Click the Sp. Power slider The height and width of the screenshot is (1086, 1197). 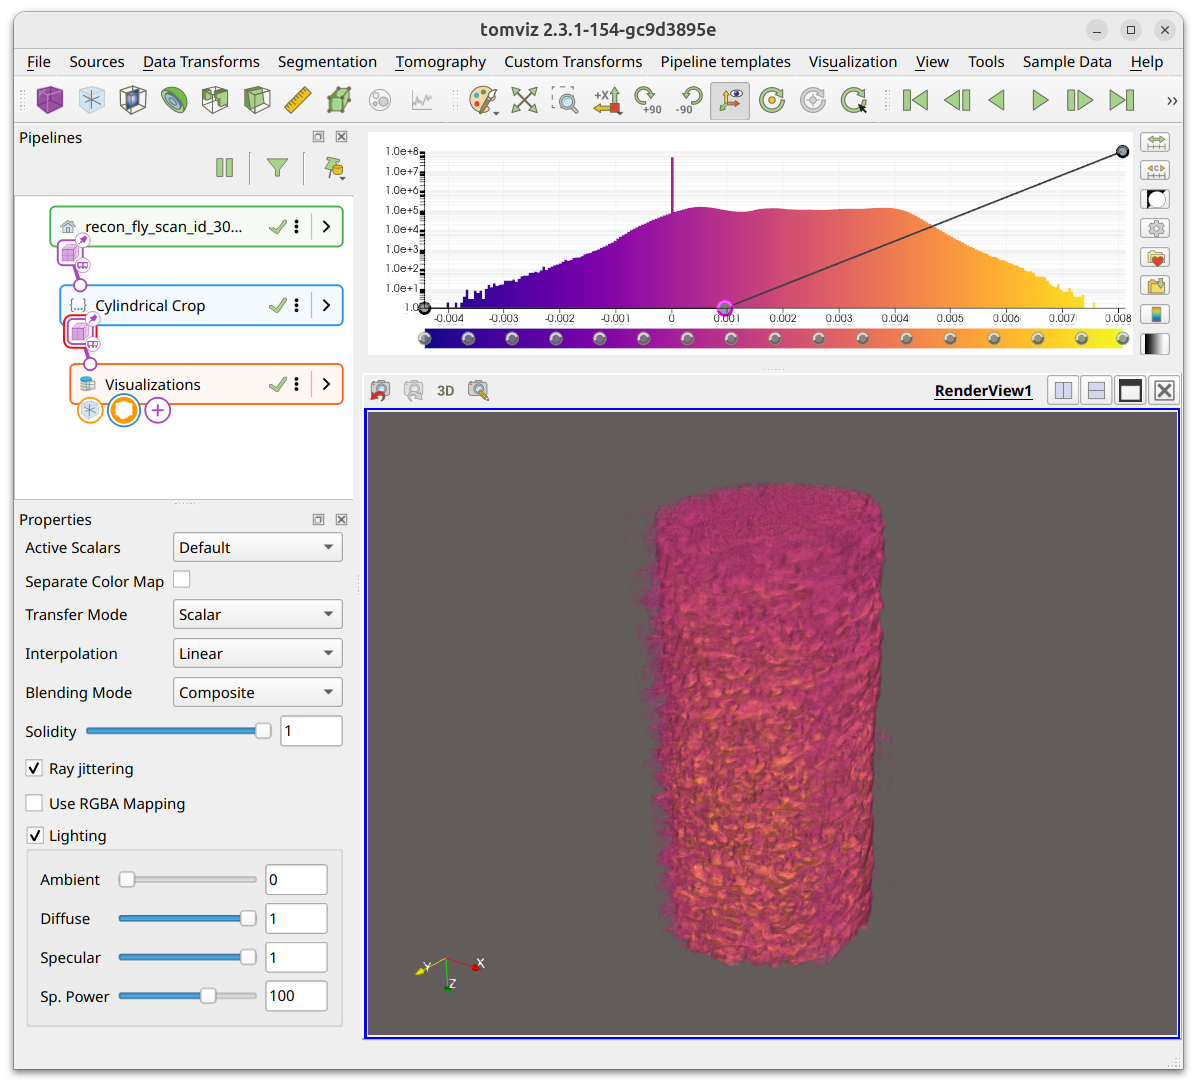click(x=187, y=996)
